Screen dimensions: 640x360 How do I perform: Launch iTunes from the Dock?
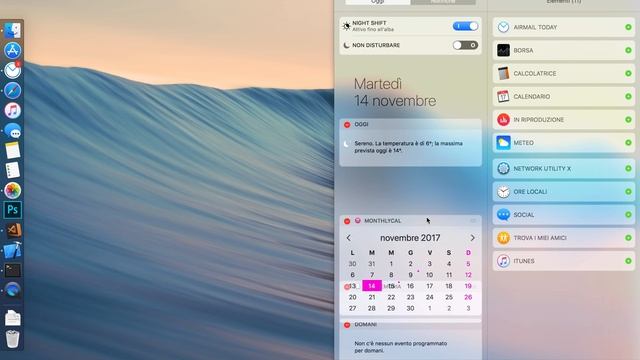(13, 111)
